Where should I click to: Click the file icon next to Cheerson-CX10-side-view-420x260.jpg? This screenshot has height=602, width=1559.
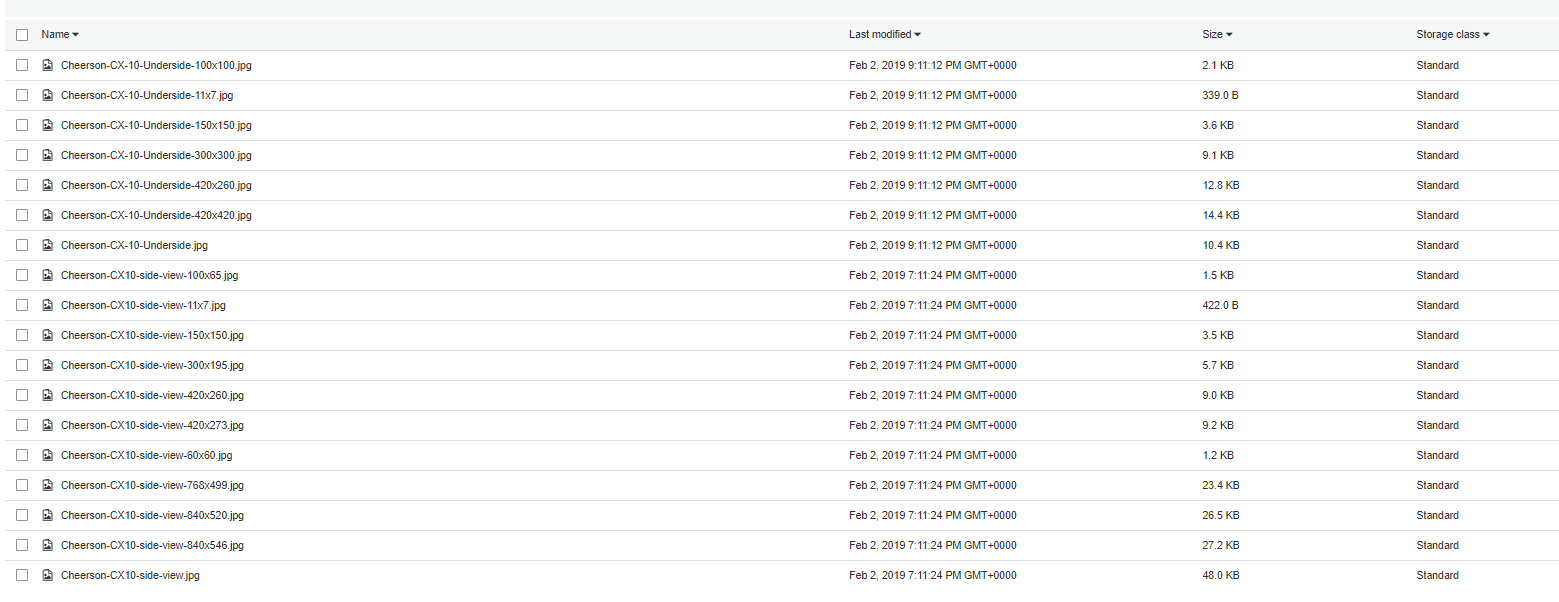pos(47,394)
